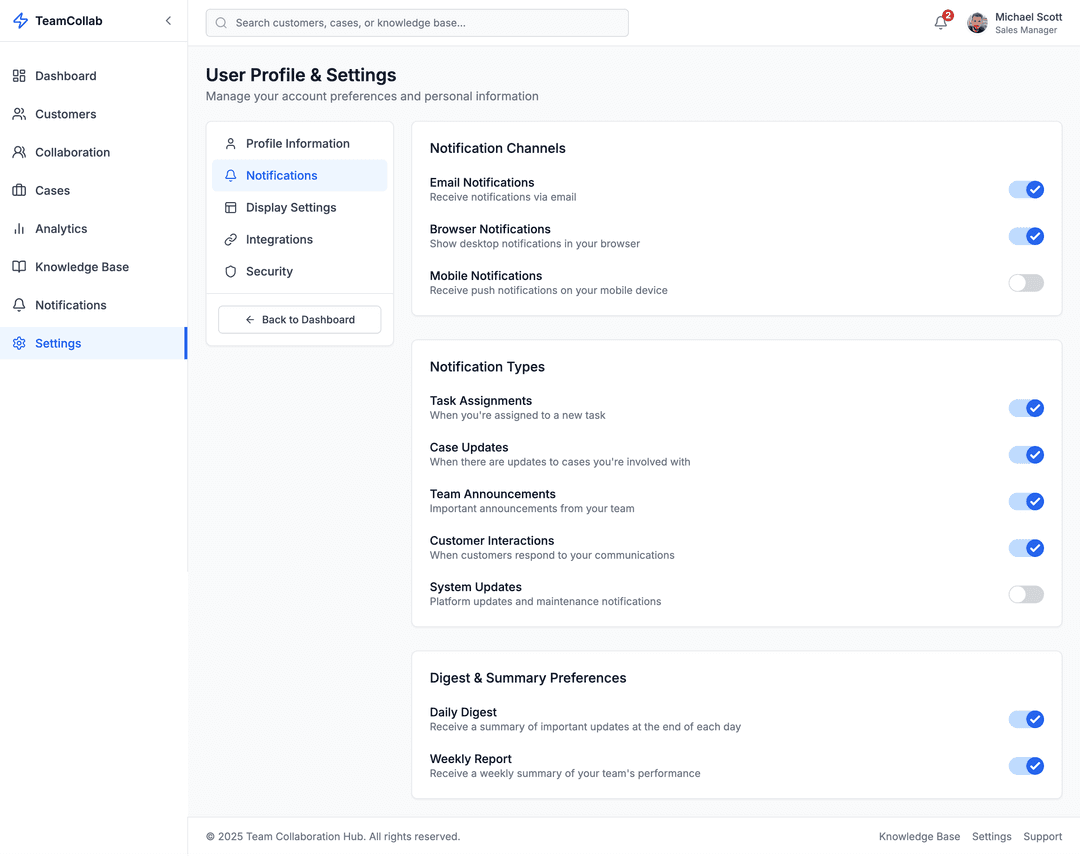Enable the Mobile Notifications toggle
The image size is (1080, 856).
1025,283
